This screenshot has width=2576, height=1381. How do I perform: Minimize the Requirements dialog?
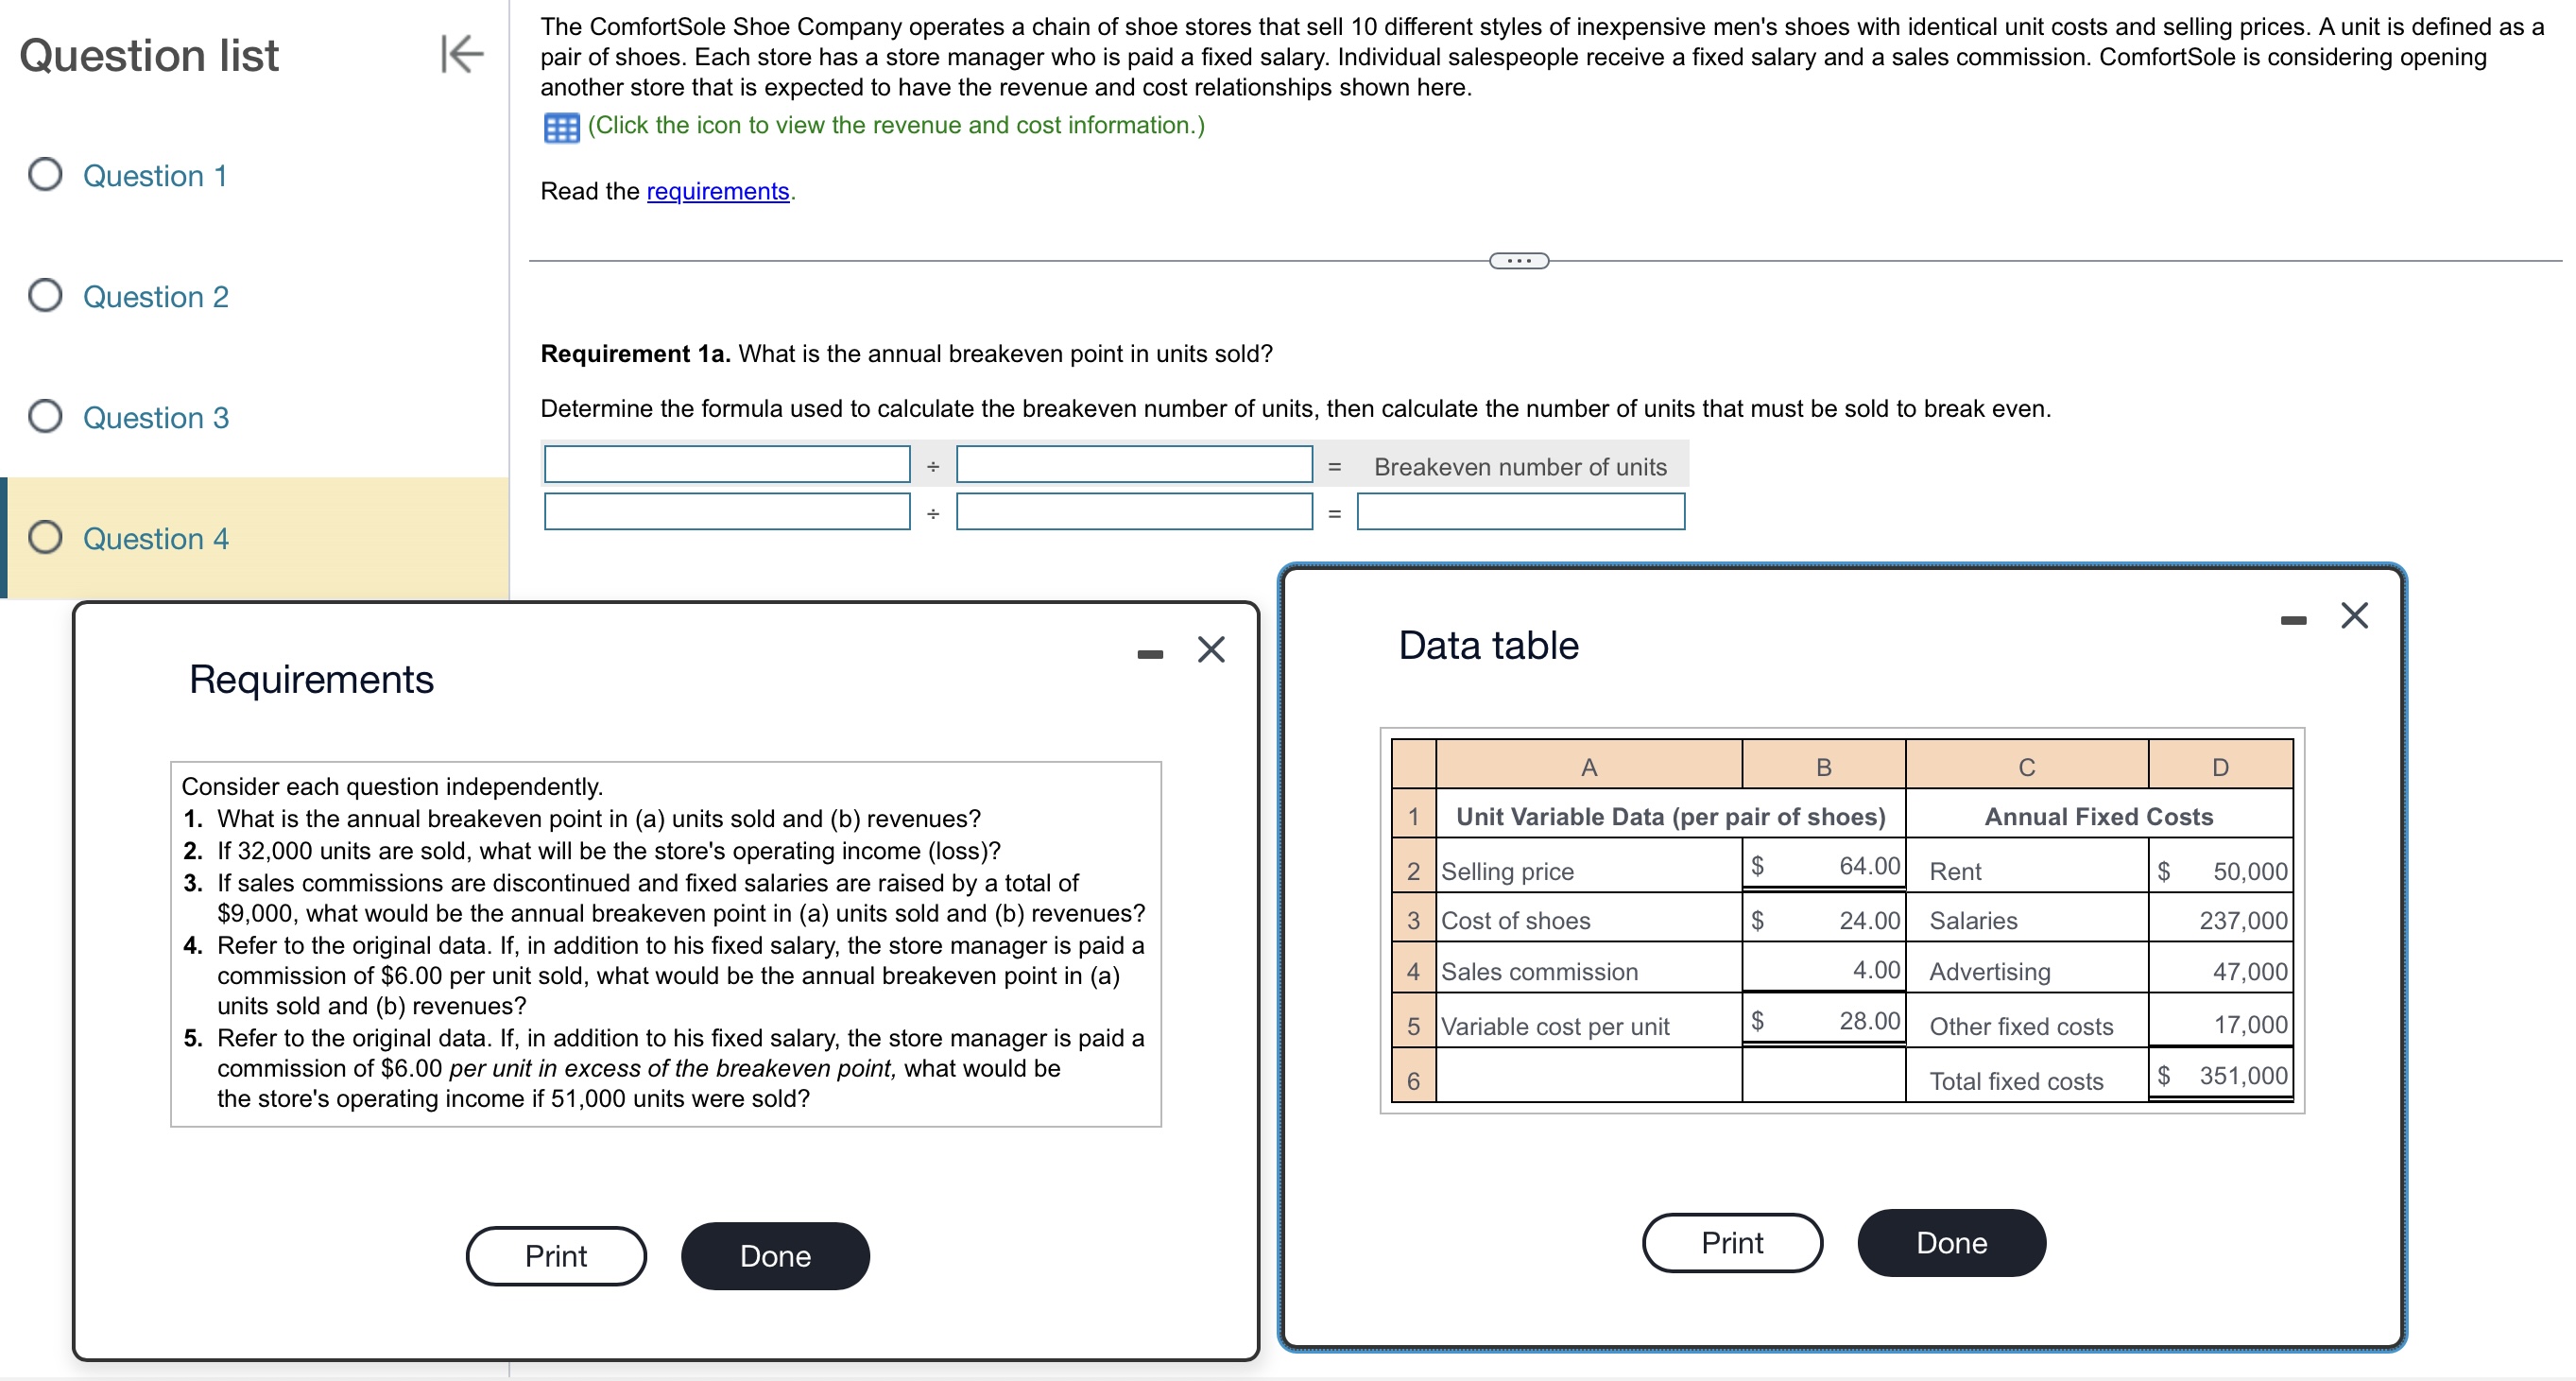[1150, 652]
